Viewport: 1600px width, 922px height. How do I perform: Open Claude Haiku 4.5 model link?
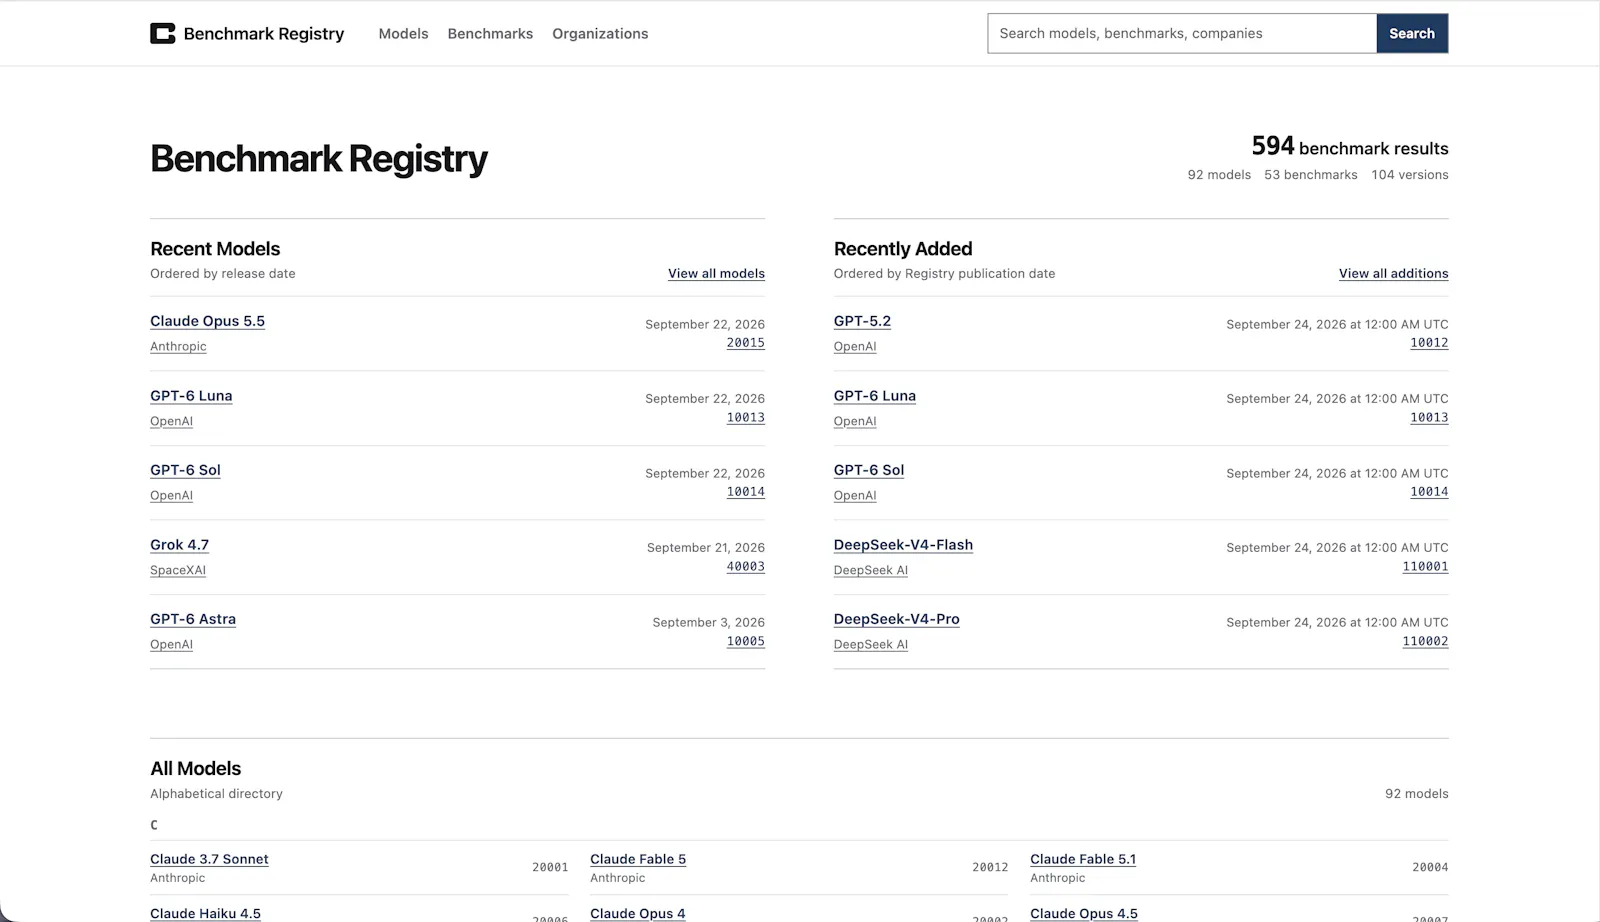point(205,913)
